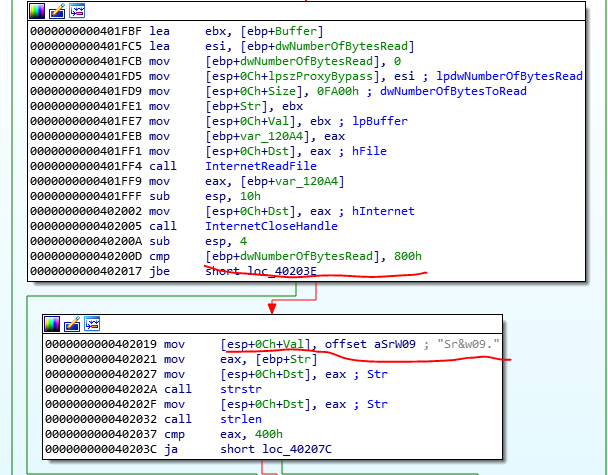The image size is (608, 475).
Task: Follow the InternetCloseHandle call target
Action: 271,226
